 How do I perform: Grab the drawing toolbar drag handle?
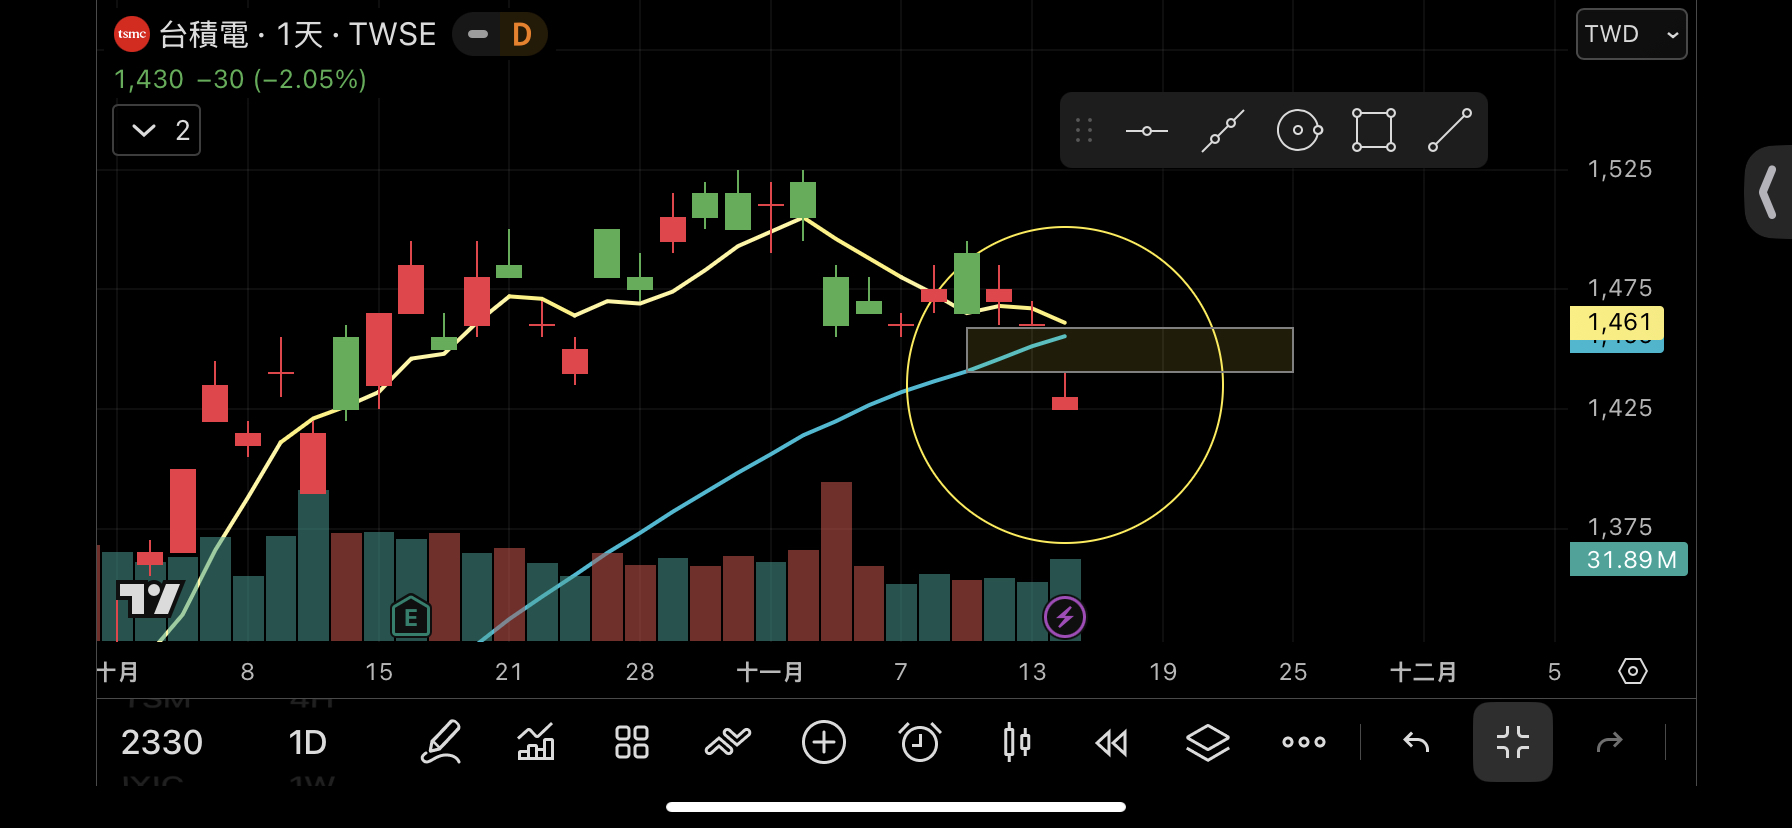[x=1084, y=130]
